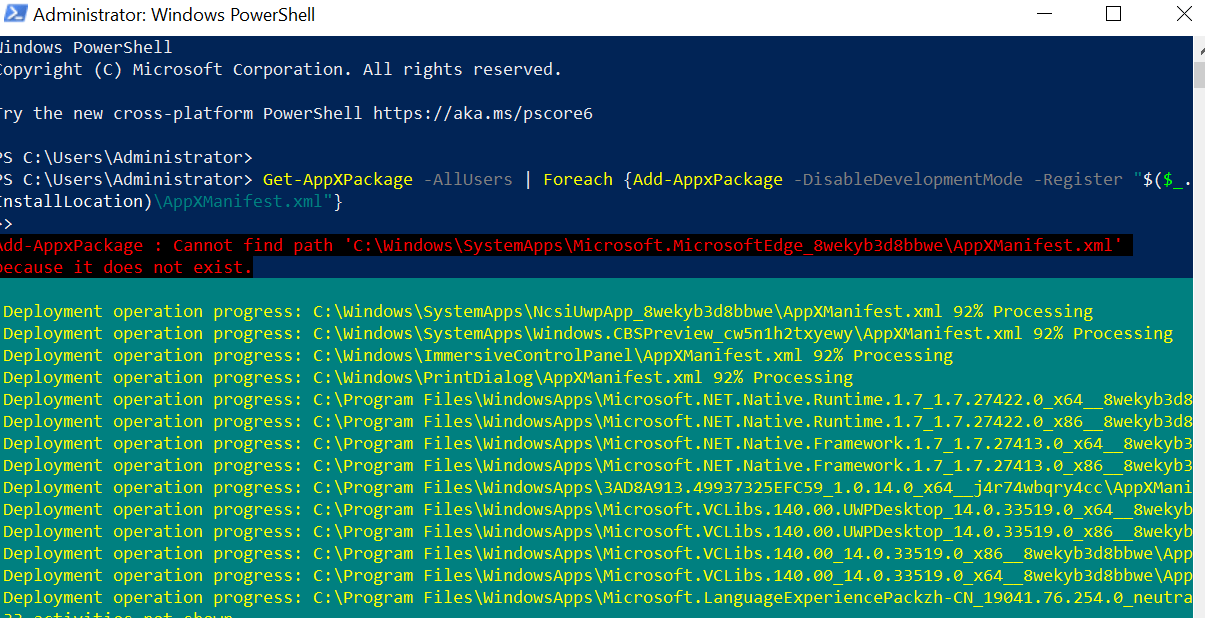Viewport: 1205px width, 618px height.
Task: Click the Foreach keyword
Action: coord(578,179)
